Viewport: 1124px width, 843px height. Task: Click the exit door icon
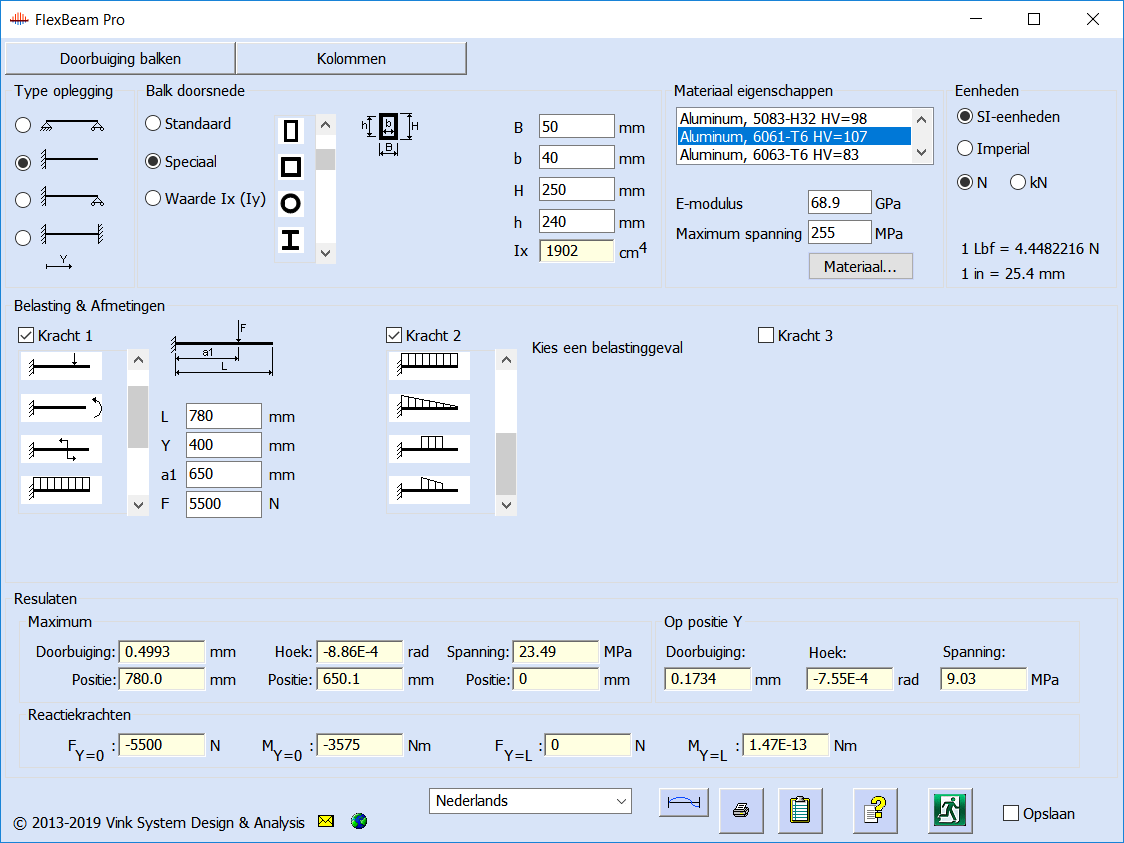(x=952, y=809)
